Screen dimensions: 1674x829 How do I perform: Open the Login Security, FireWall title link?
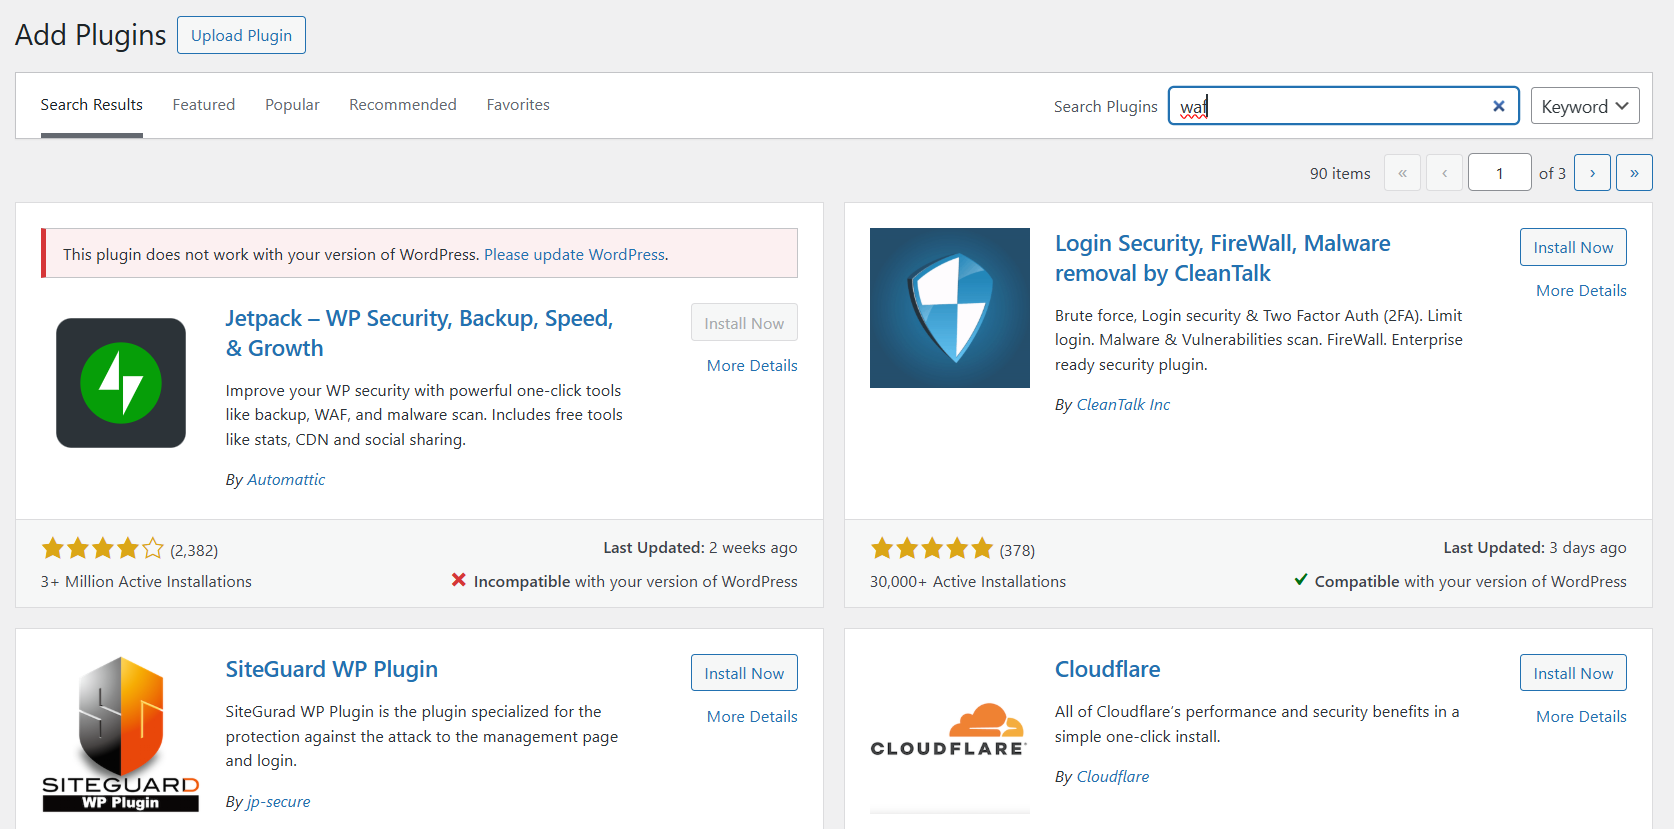(x=1222, y=258)
